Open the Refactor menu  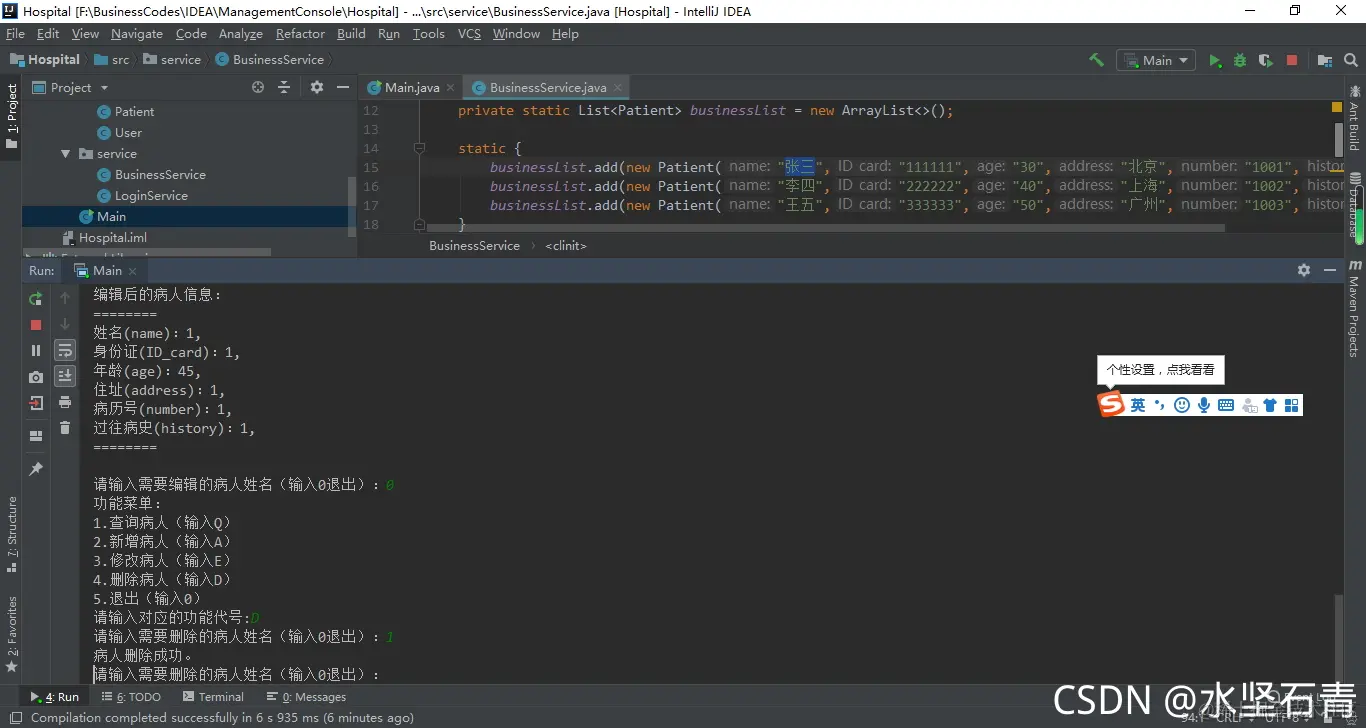(x=300, y=33)
